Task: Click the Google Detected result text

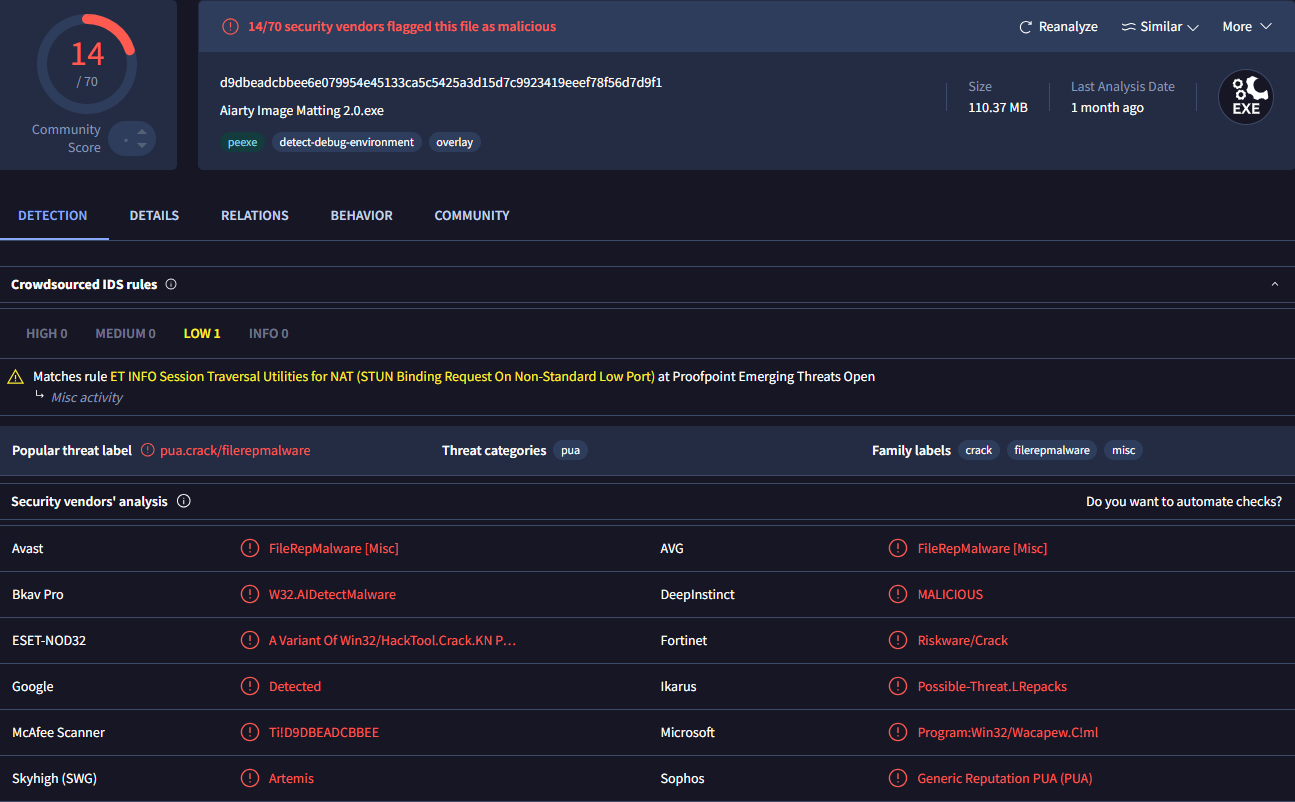Action: (295, 686)
